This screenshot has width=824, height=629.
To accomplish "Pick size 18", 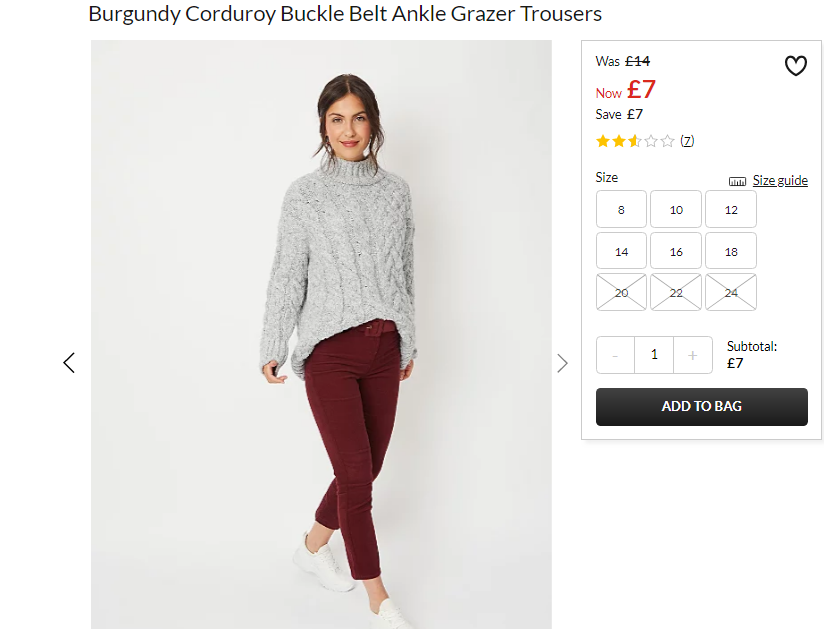I will [731, 251].
